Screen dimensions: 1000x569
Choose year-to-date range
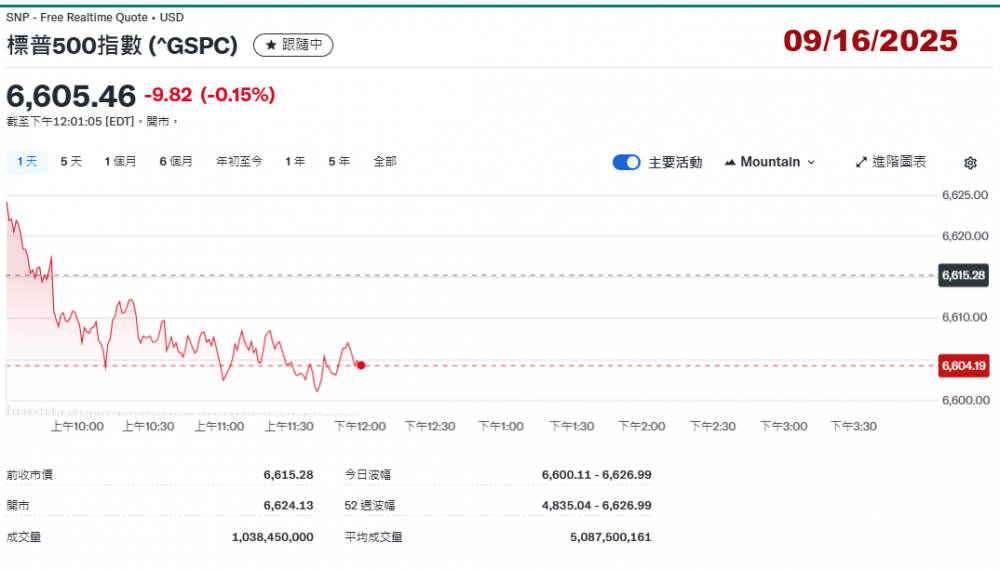tap(239, 161)
